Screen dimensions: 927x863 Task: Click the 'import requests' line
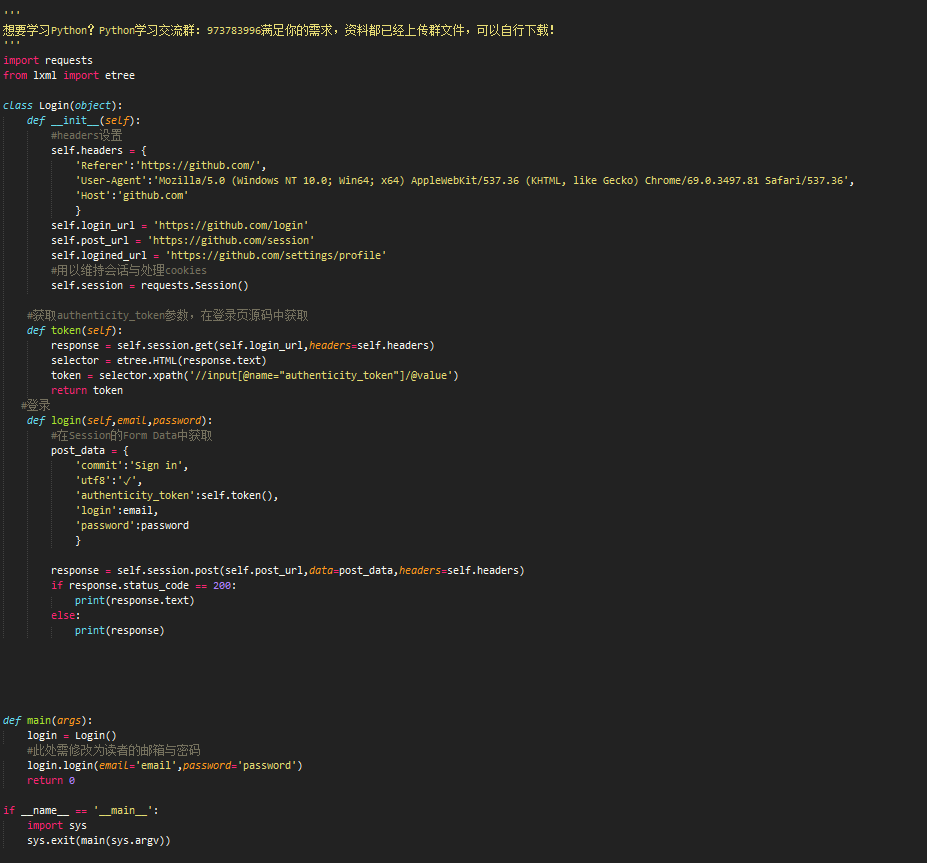pyautogui.click(x=48, y=60)
